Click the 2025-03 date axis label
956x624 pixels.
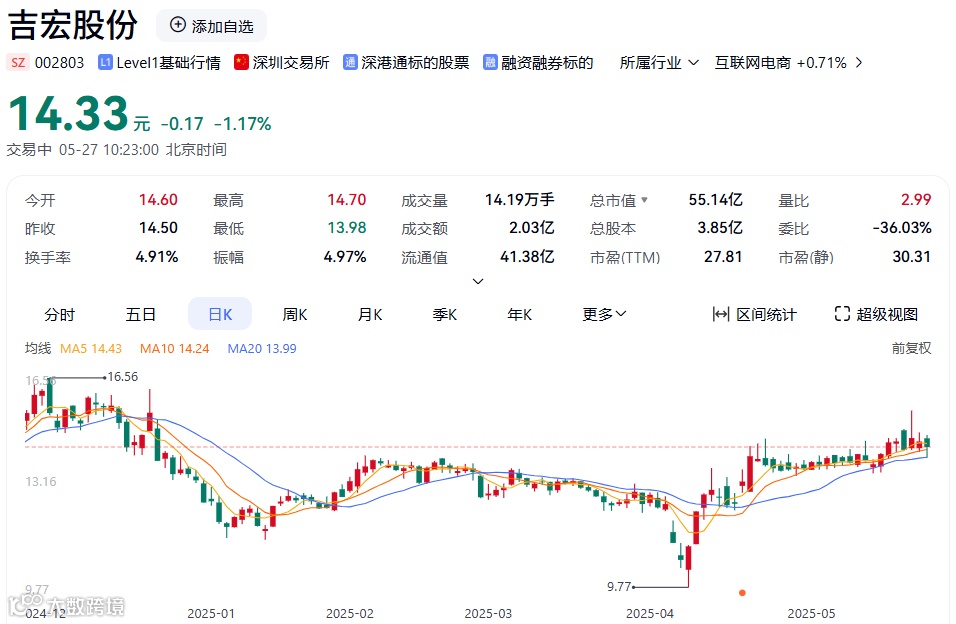(x=488, y=613)
